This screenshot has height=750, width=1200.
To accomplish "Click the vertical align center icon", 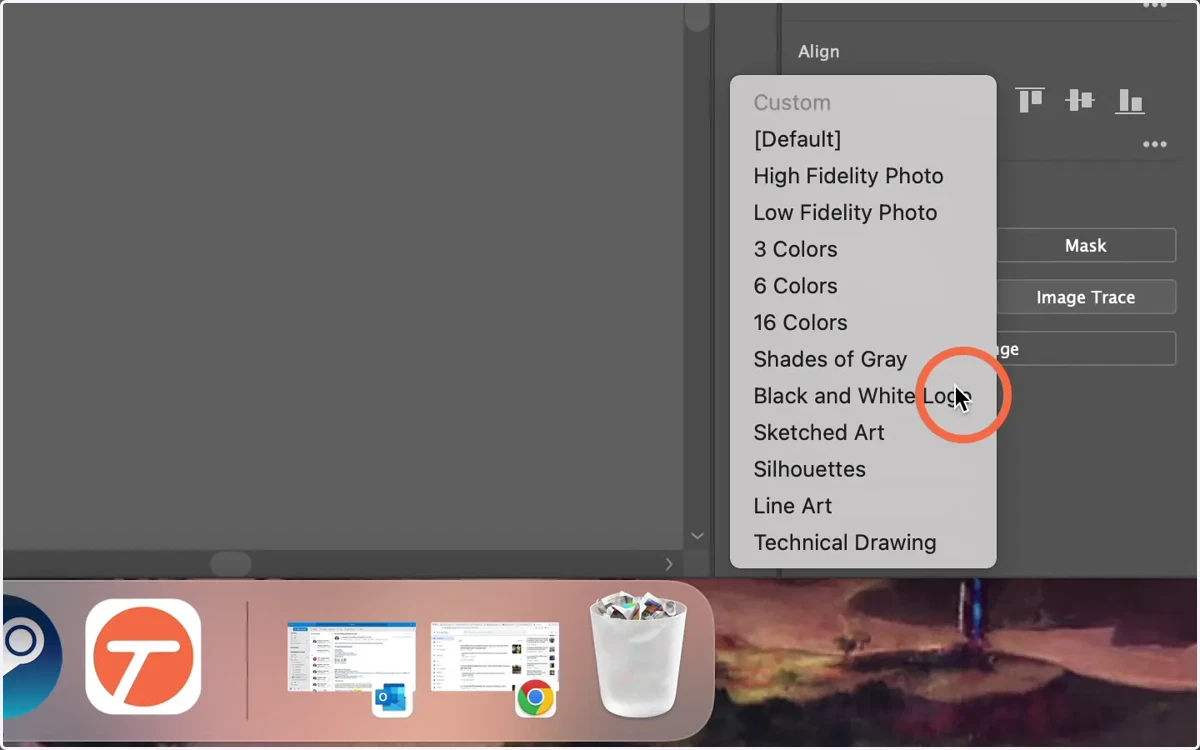I will pyautogui.click(x=1080, y=100).
